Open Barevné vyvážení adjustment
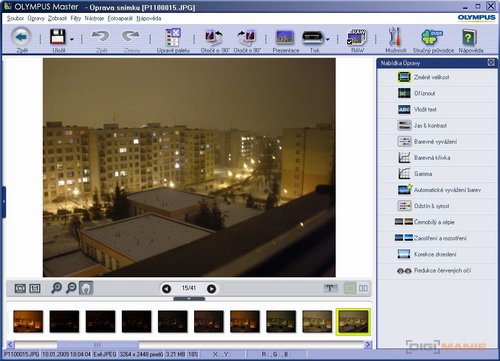 (437, 142)
